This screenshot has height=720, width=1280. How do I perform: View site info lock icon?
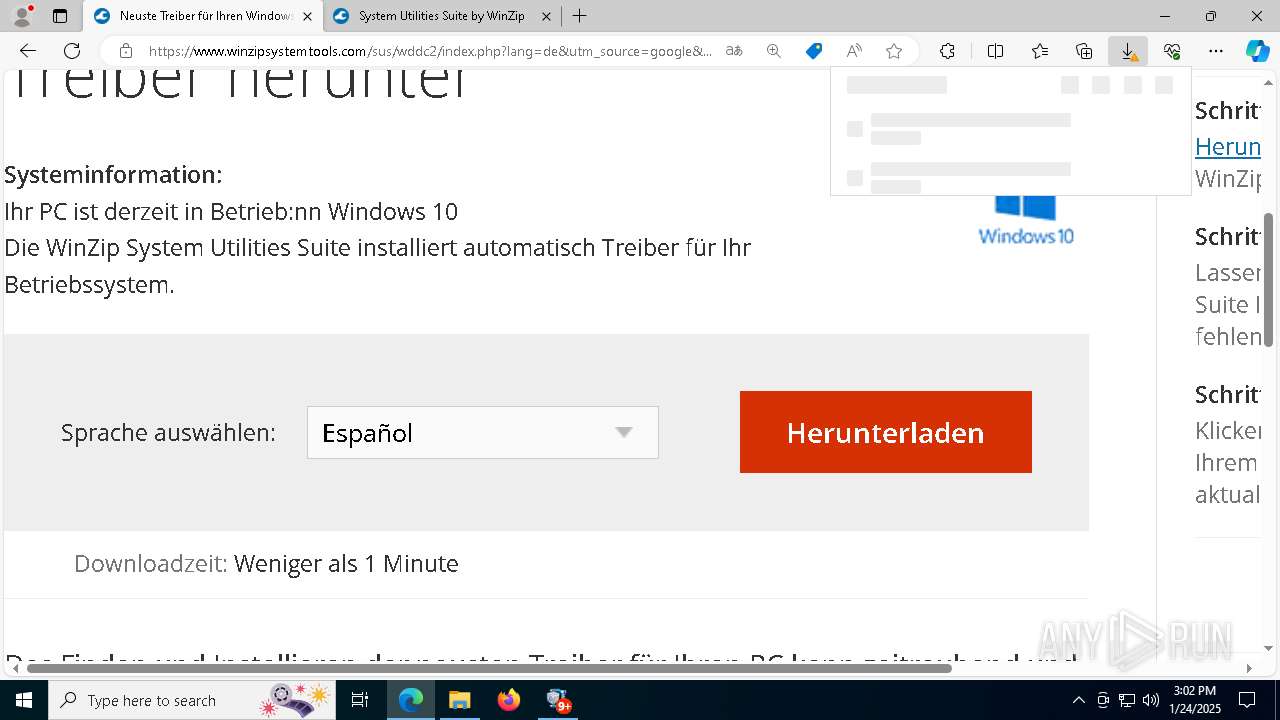click(126, 51)
